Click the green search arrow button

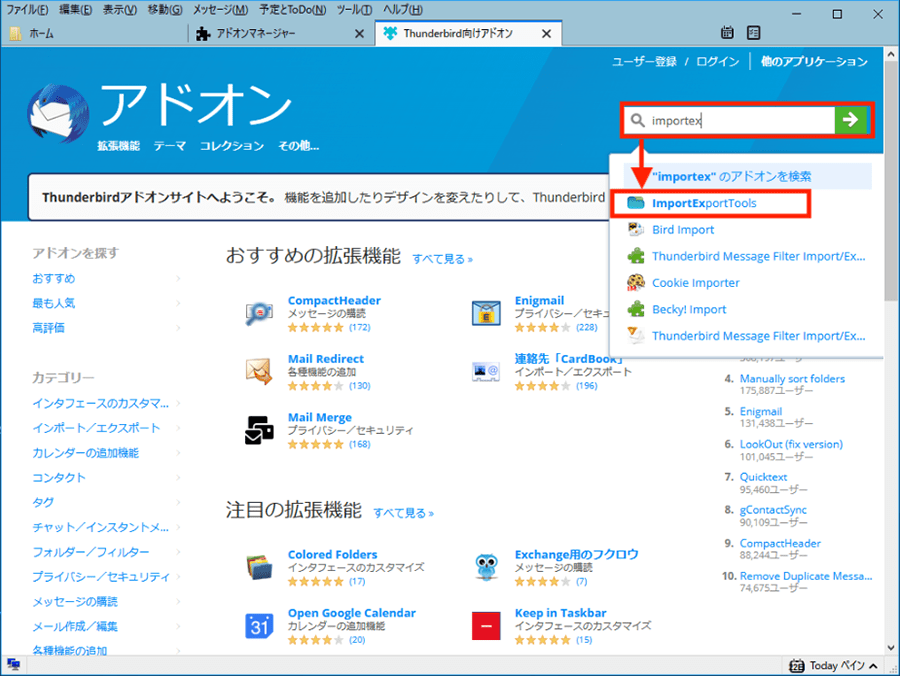tap(850, 120)
